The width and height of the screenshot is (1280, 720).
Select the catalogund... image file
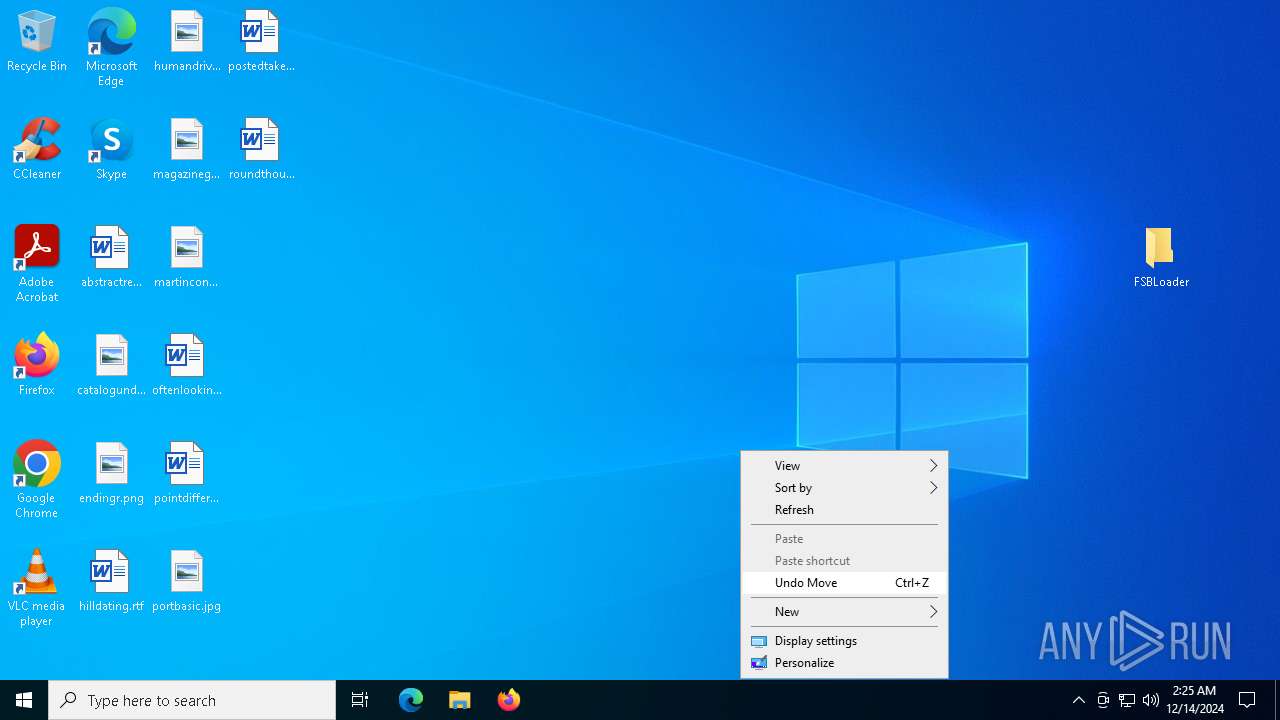[x=111, y=366]
